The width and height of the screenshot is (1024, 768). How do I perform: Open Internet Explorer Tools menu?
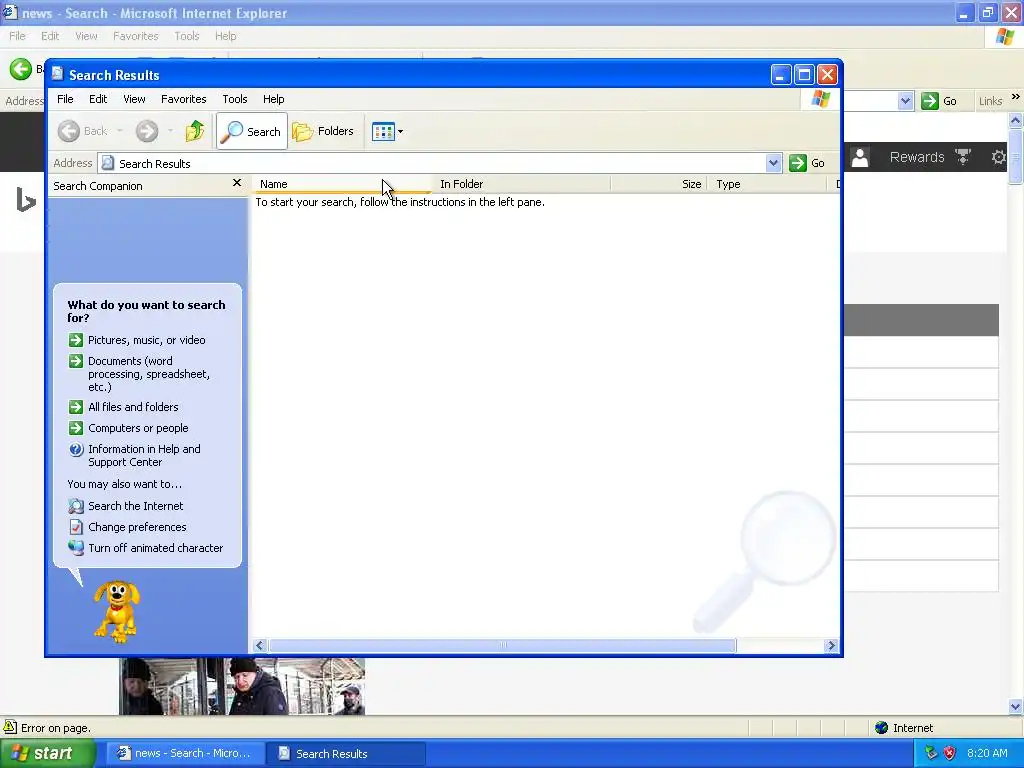(187, 36)
